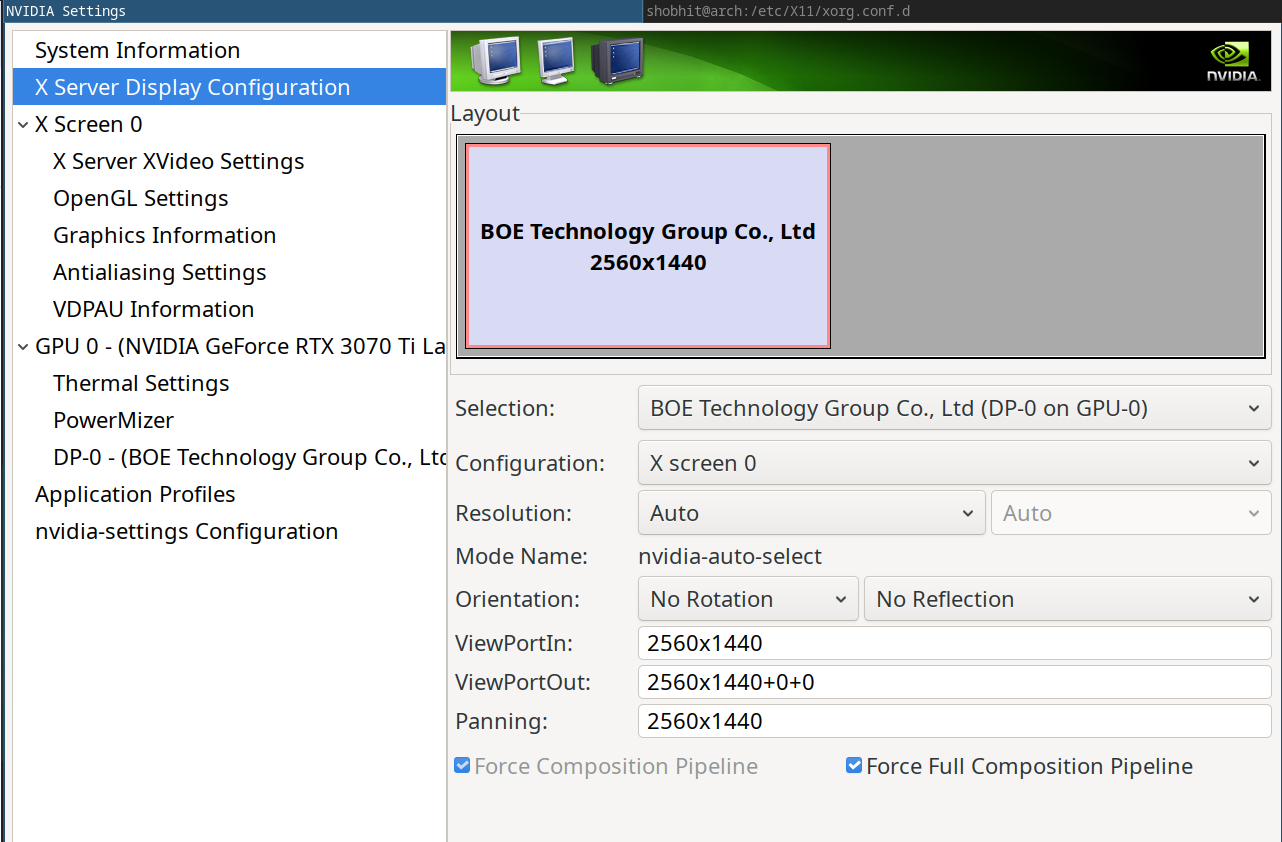Go to OpenGL Settings
This screenshot has height=842, width=1282.
click(x=141, y=198)
